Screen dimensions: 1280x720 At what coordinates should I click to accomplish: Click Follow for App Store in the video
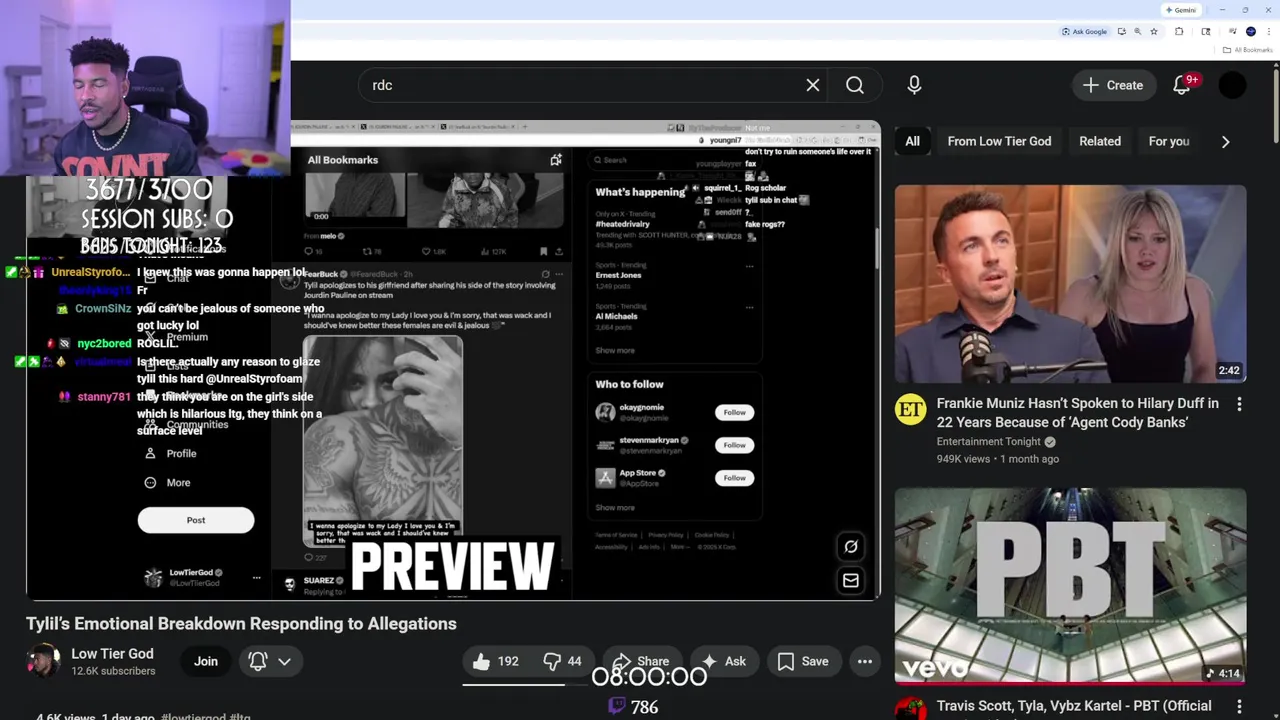734,478
